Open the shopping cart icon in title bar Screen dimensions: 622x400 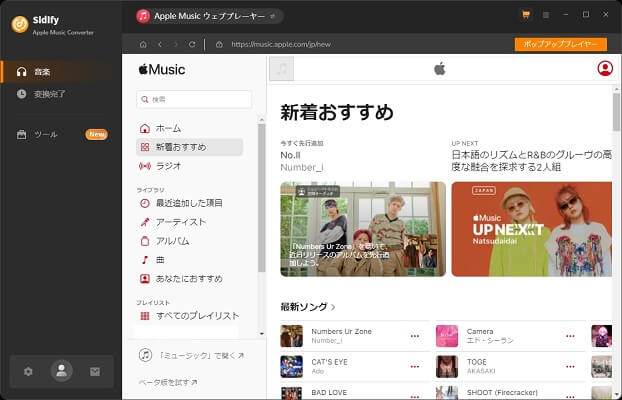click(x=526, y=15)
